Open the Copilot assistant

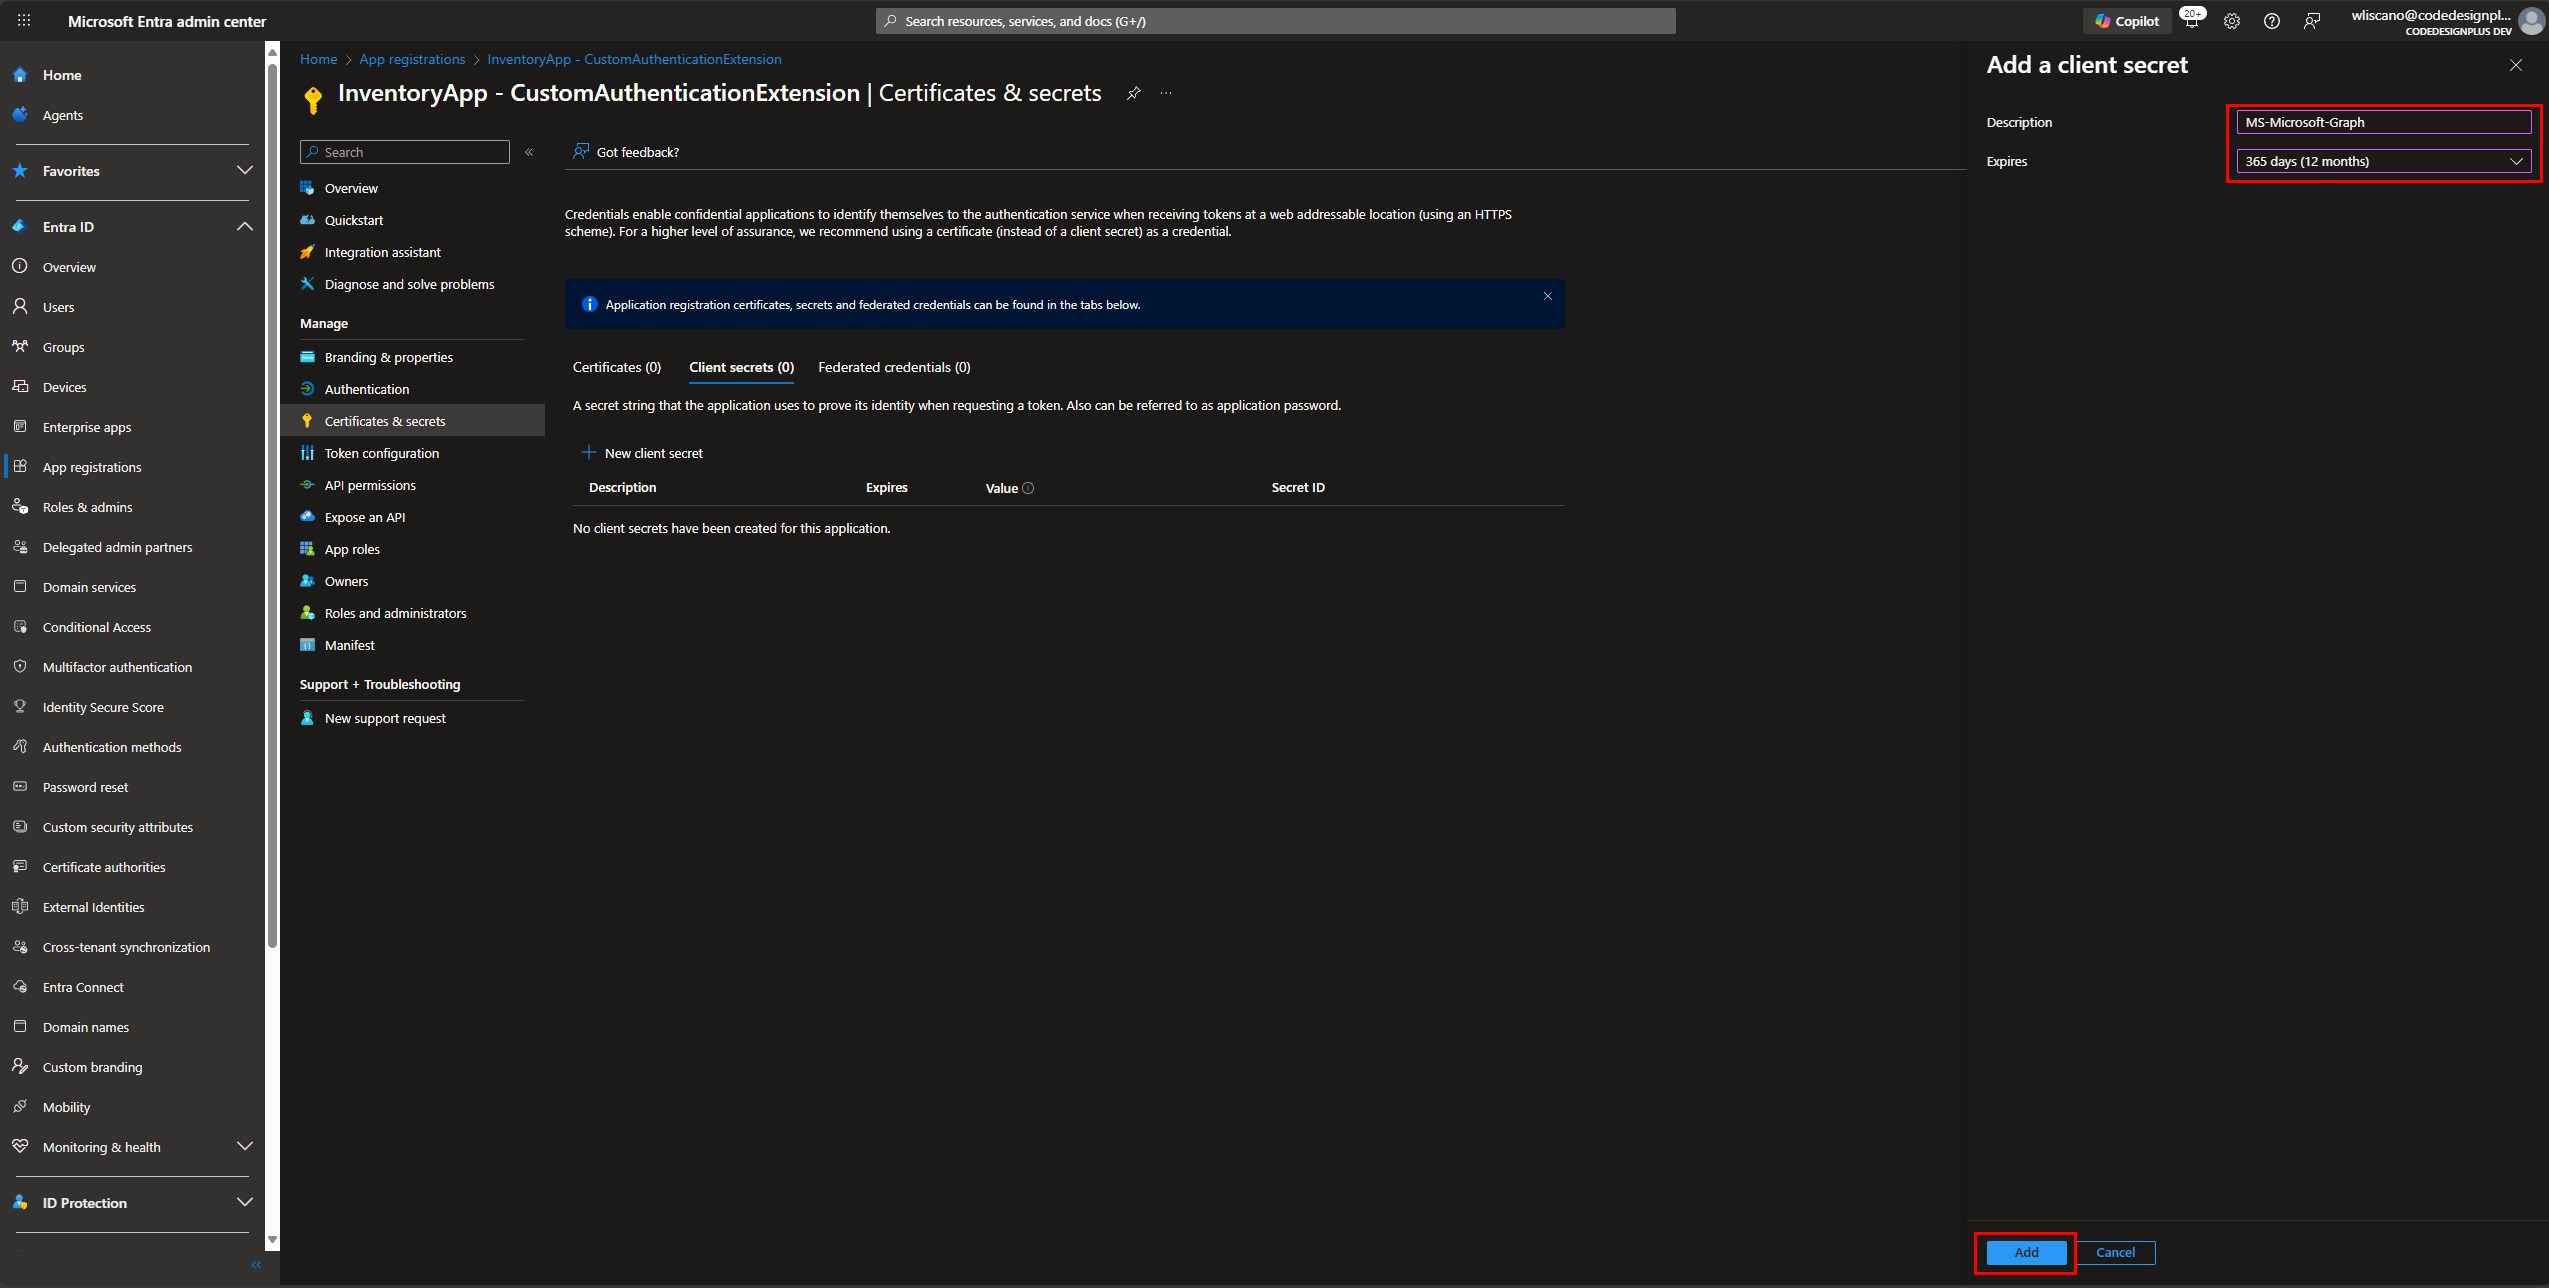(x=2127, y=21)
